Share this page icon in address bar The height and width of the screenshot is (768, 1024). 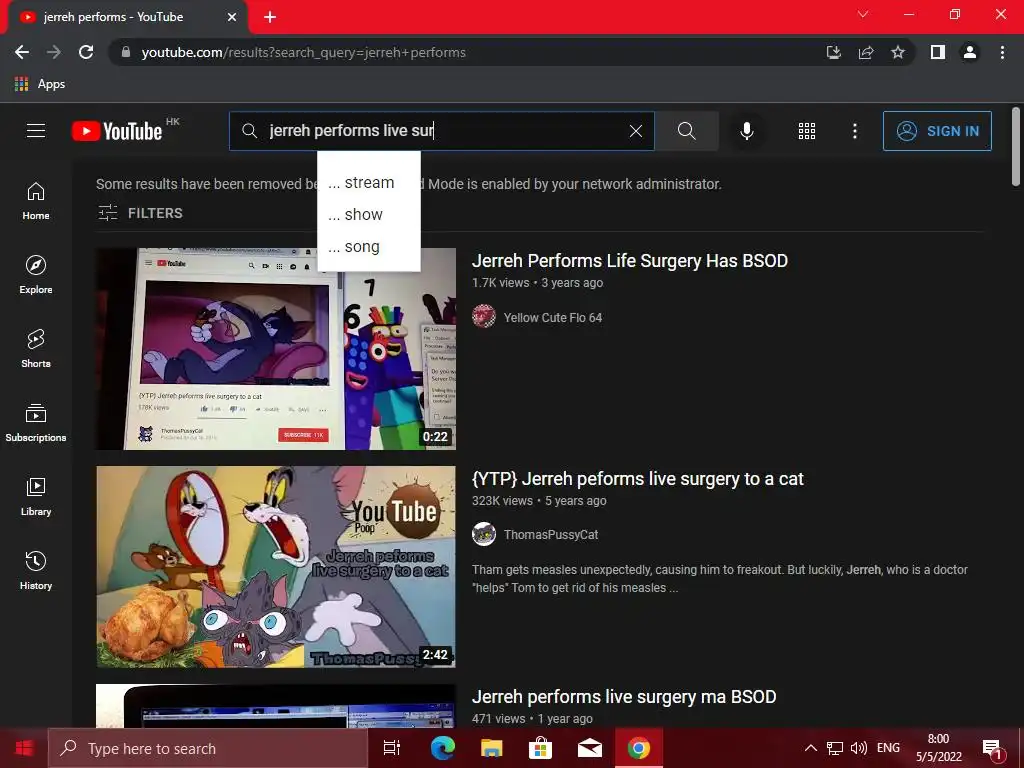[x=866, y=52]
